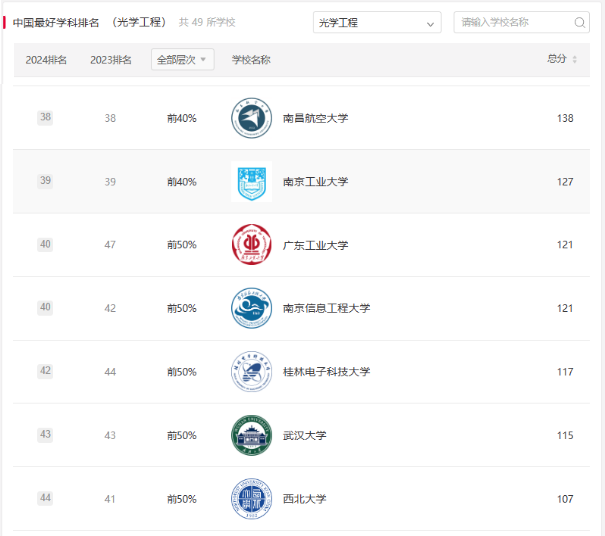Screen dimensions: 605x536
Task: Focus the 请输入学校名称 search field
Action: 512,22
